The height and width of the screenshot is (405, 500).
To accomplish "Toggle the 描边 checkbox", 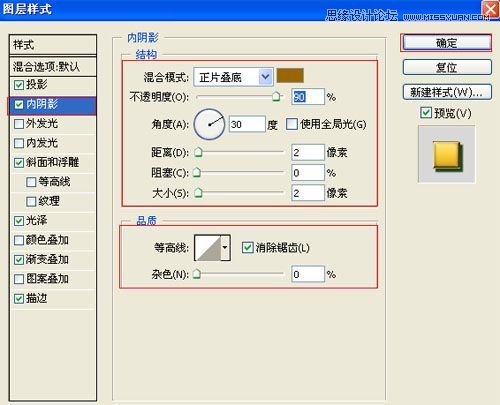I will tap(19, 298).
